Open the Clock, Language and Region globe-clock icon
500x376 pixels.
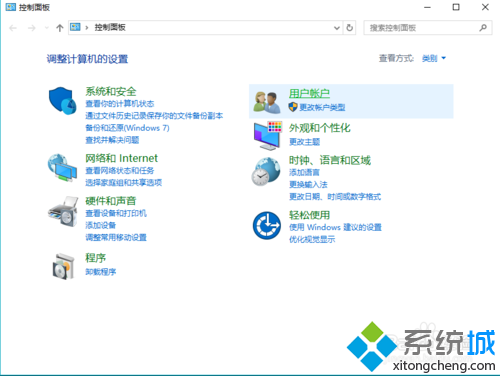pyautogui.click(x=266, y=171)
